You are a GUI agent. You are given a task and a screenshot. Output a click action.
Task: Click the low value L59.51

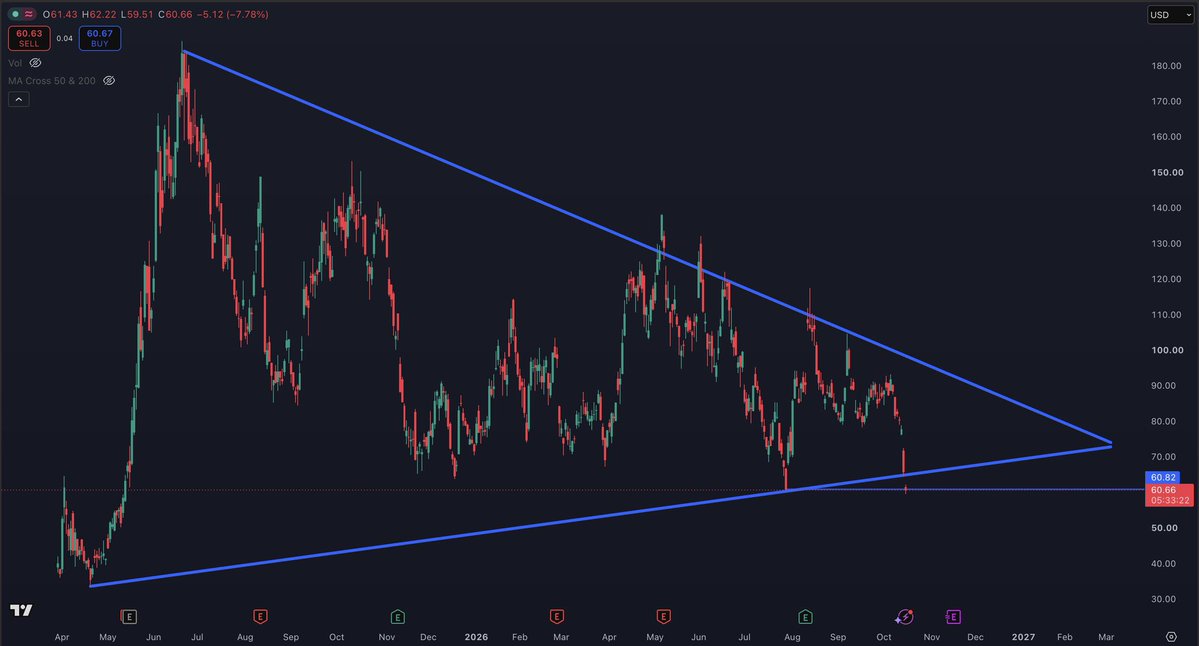137,14
